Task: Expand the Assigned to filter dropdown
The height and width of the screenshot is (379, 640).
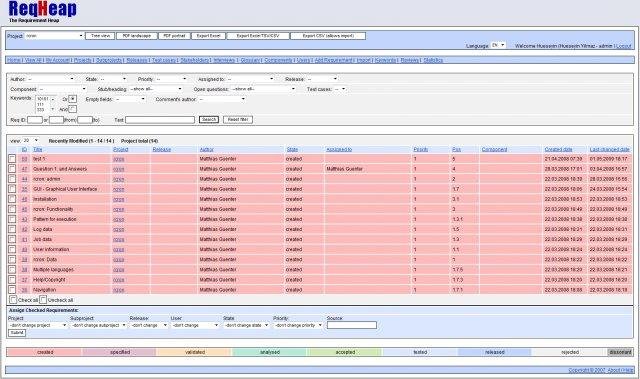Action: [x=250, y=79]
